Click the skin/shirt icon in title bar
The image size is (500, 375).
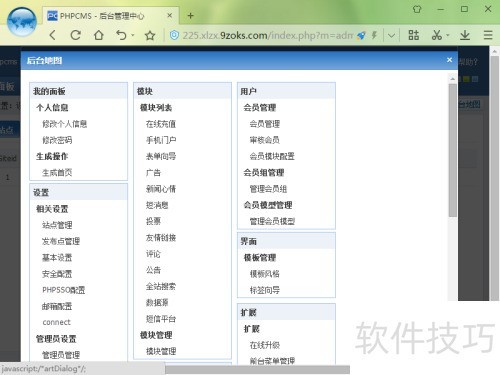click(417, 9)
